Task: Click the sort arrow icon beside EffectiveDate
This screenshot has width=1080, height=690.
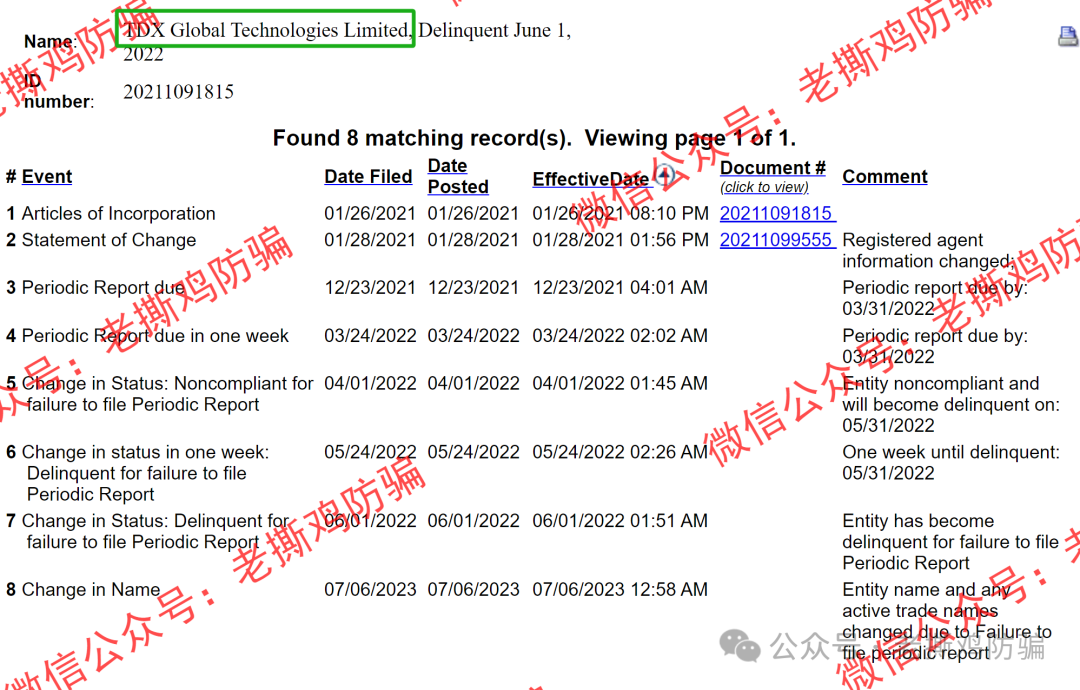Action: 665,176
